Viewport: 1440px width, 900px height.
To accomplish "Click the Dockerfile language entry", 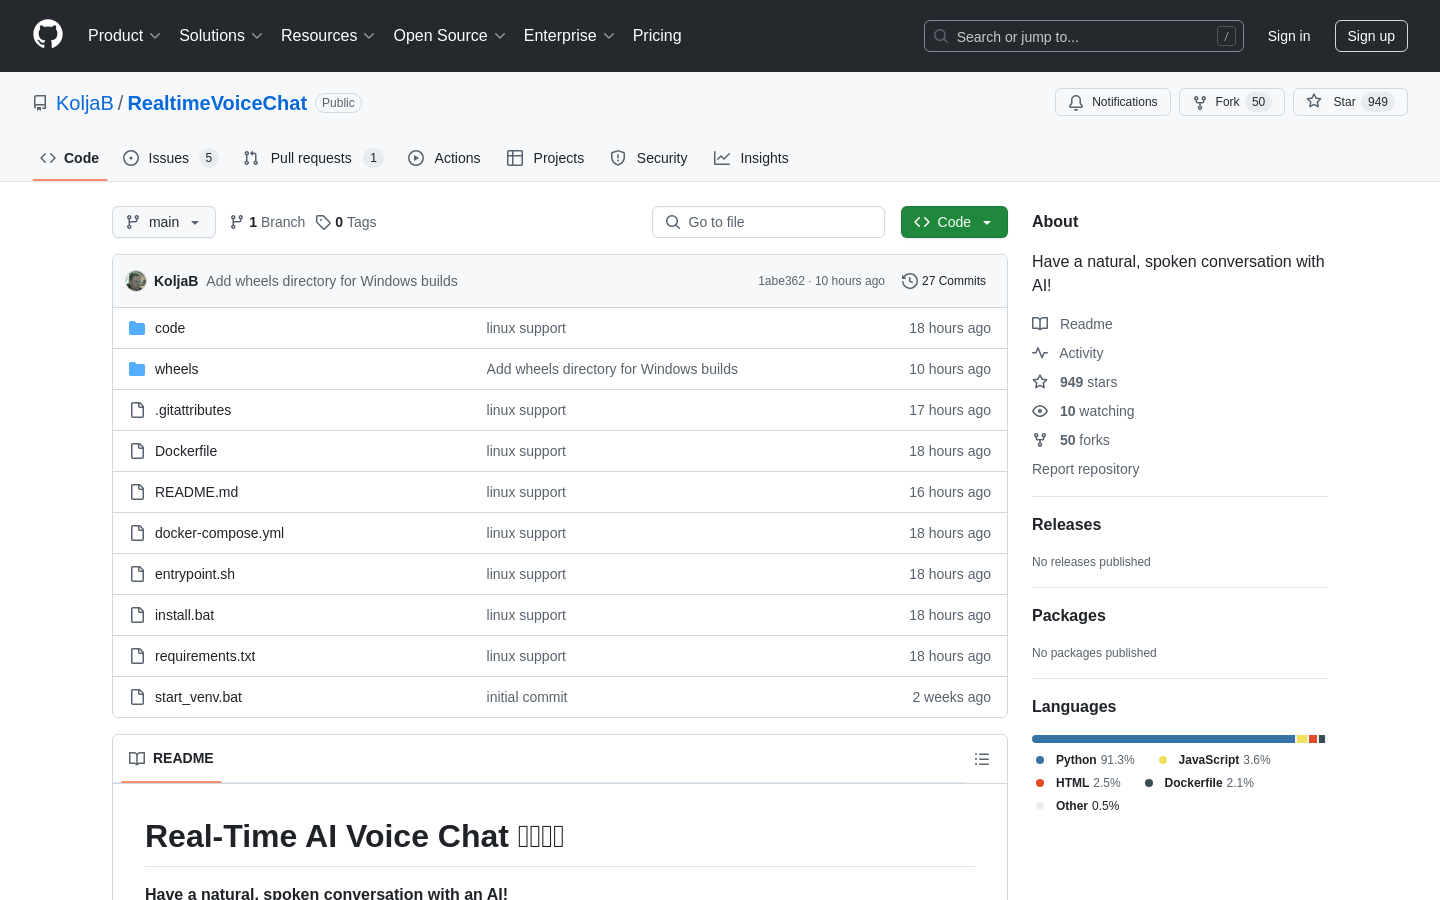I will coord(1199,783).
